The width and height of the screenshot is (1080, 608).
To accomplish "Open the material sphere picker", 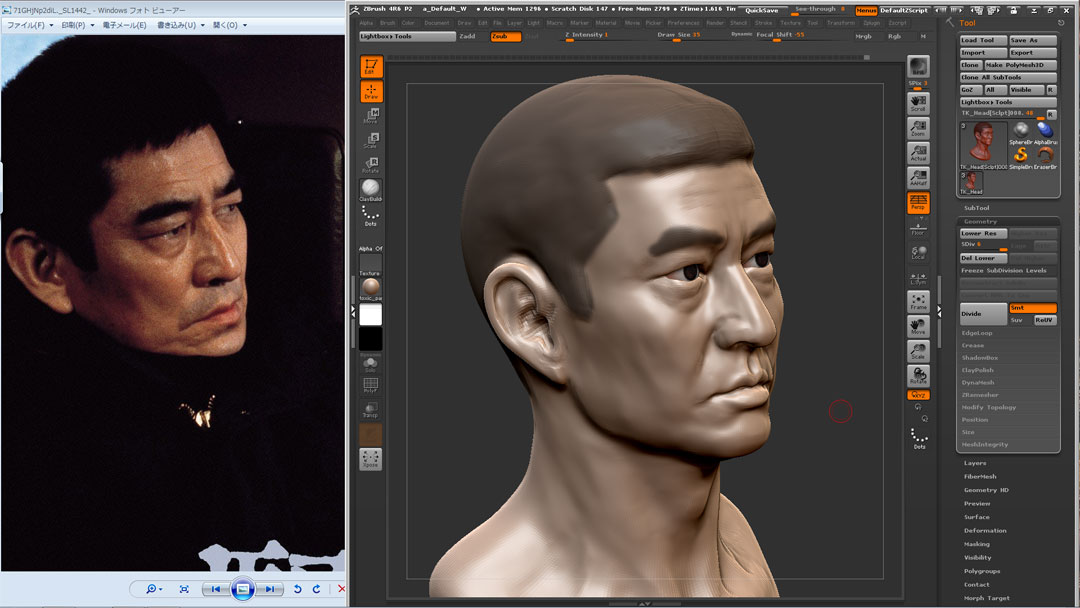I will [x=371, y=289].
